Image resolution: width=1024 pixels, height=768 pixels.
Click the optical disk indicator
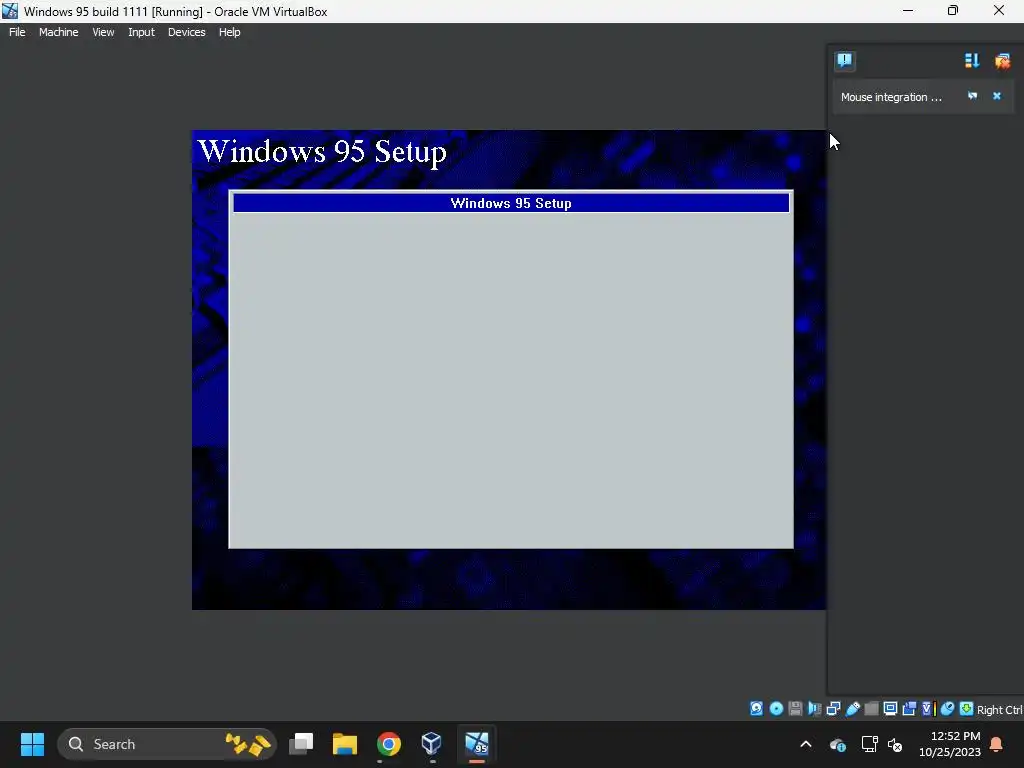pos(776,709)
